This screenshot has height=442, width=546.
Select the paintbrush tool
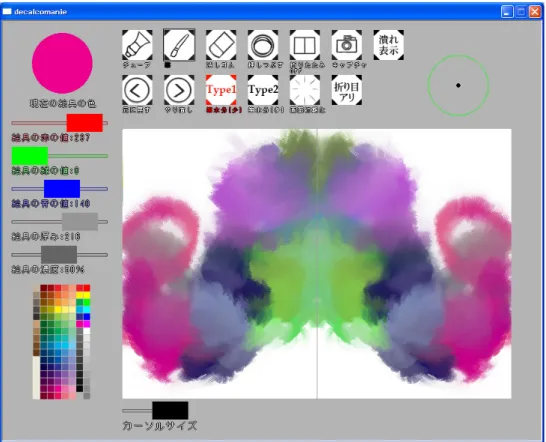[179, 45]
